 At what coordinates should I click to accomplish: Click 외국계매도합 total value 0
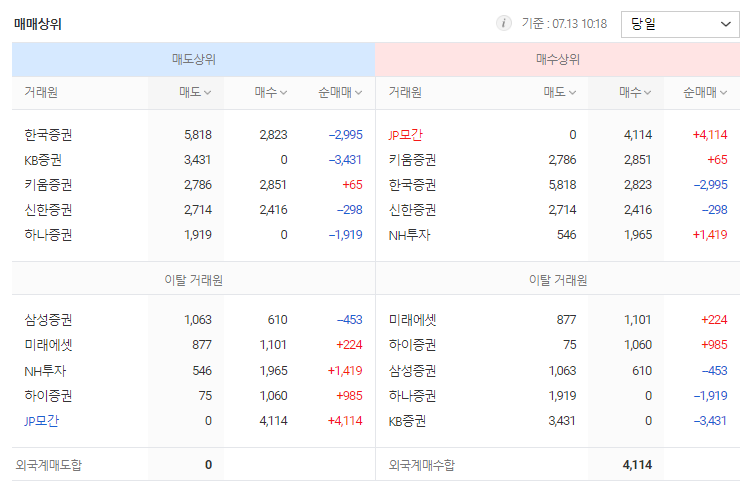point(208,465)
